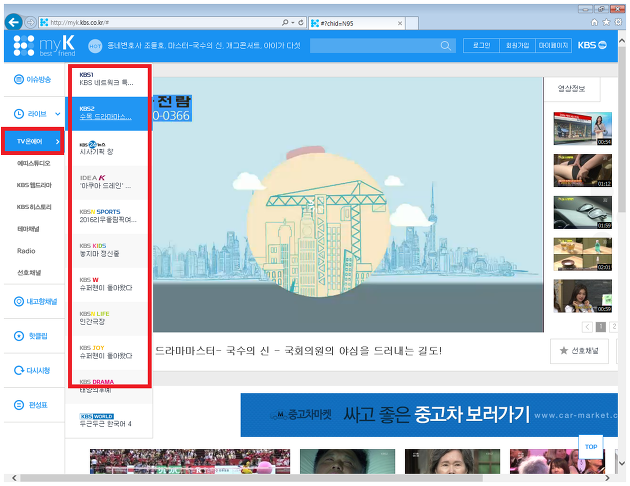
Task: Select the IDEA K channel entry
Action: coord(109,182)
